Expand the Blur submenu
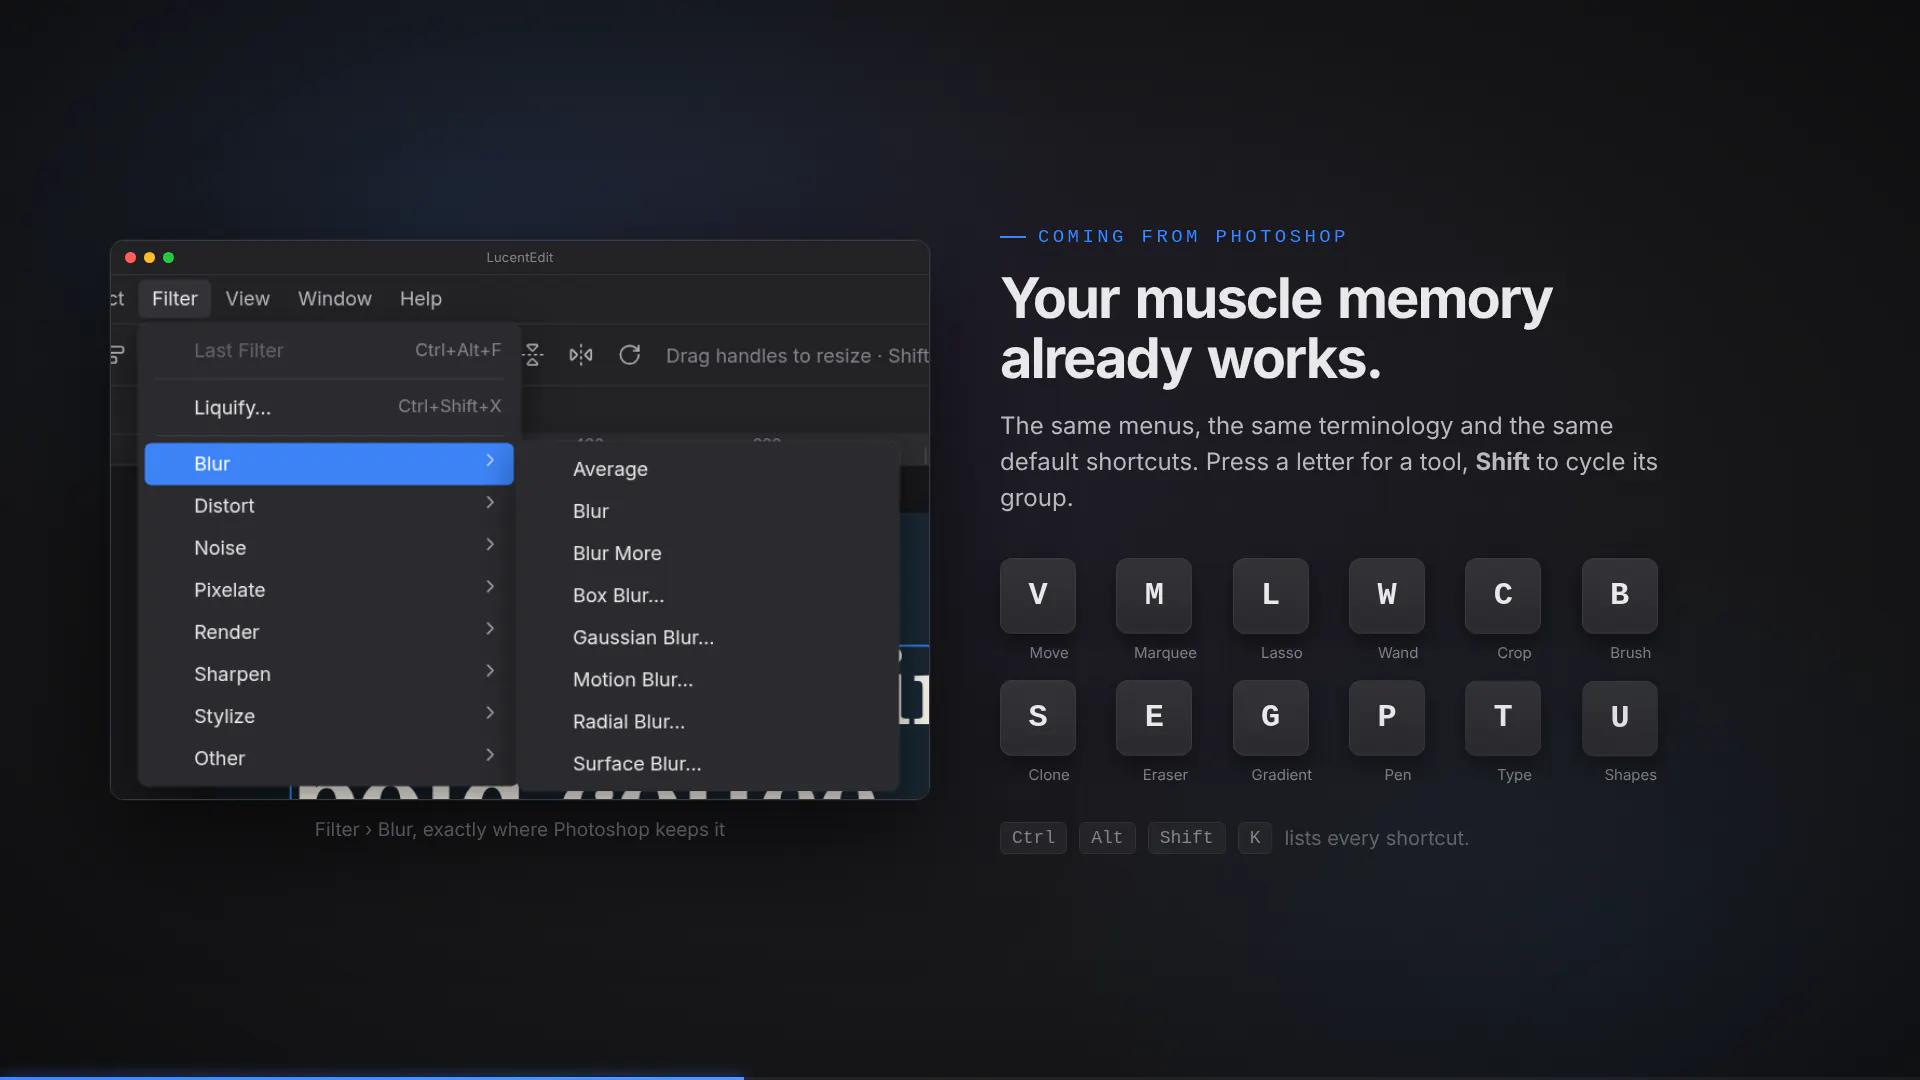The height and width of the screenshot is (1080, 1920). tap(329, 464)
